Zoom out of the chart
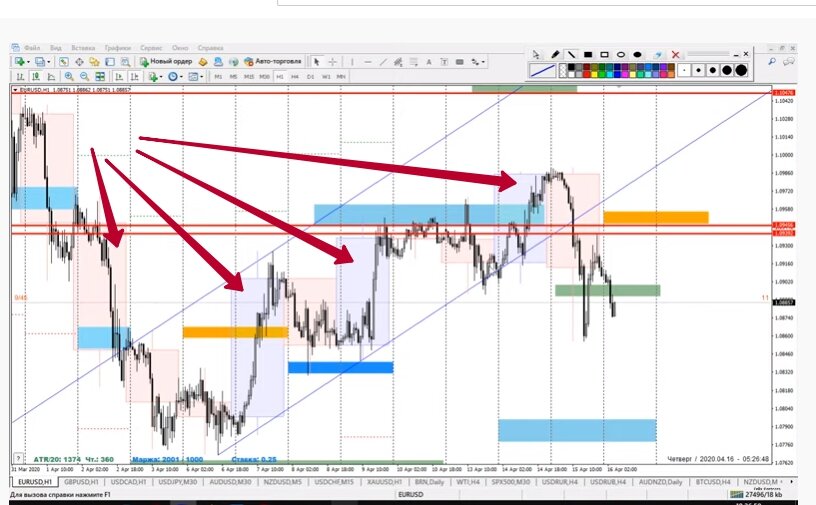Screen dimensions: 816x505 [84, 77]
